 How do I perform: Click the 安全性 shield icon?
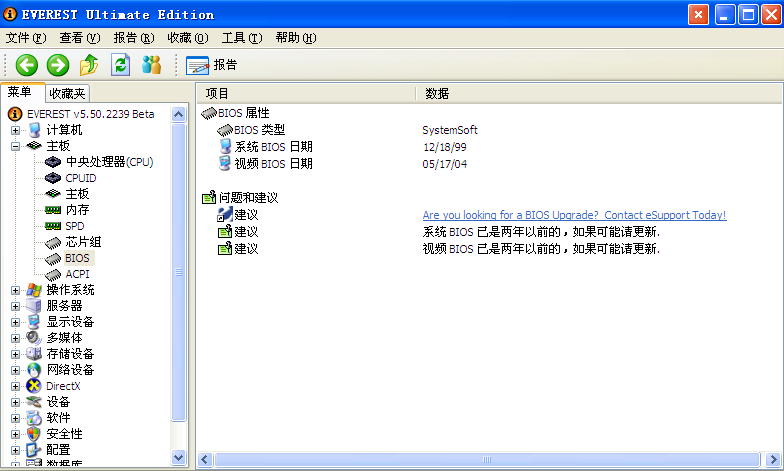coord(34,434)
